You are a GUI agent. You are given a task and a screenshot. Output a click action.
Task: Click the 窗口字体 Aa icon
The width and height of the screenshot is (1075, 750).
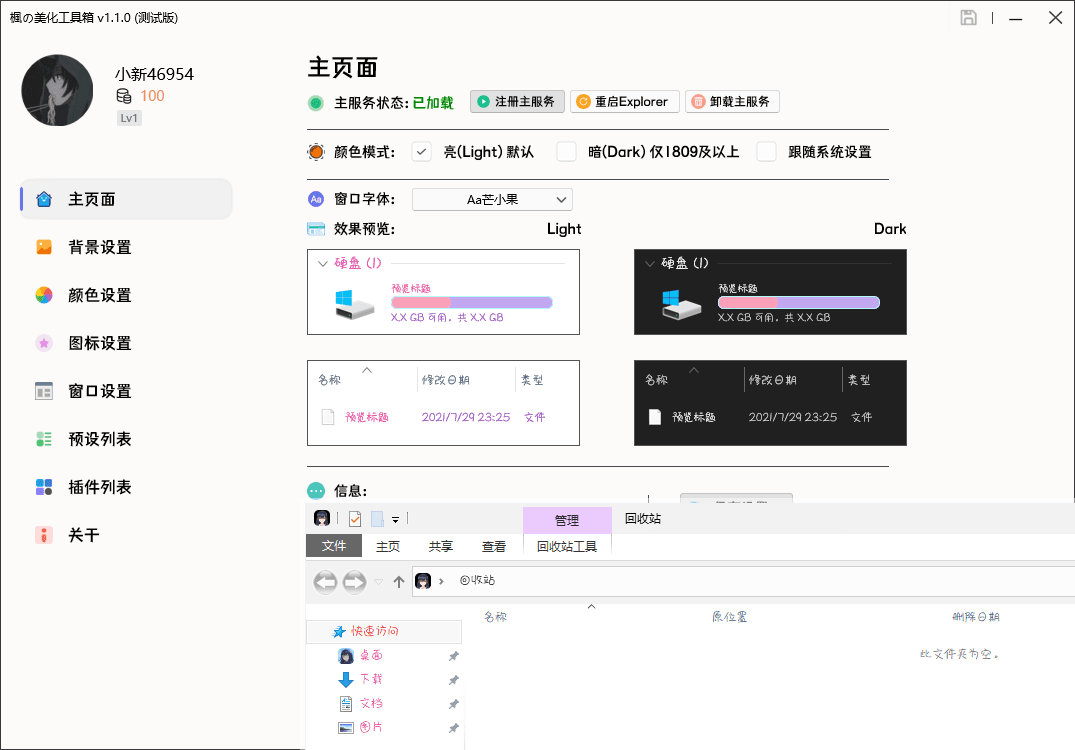click(315, 199)
